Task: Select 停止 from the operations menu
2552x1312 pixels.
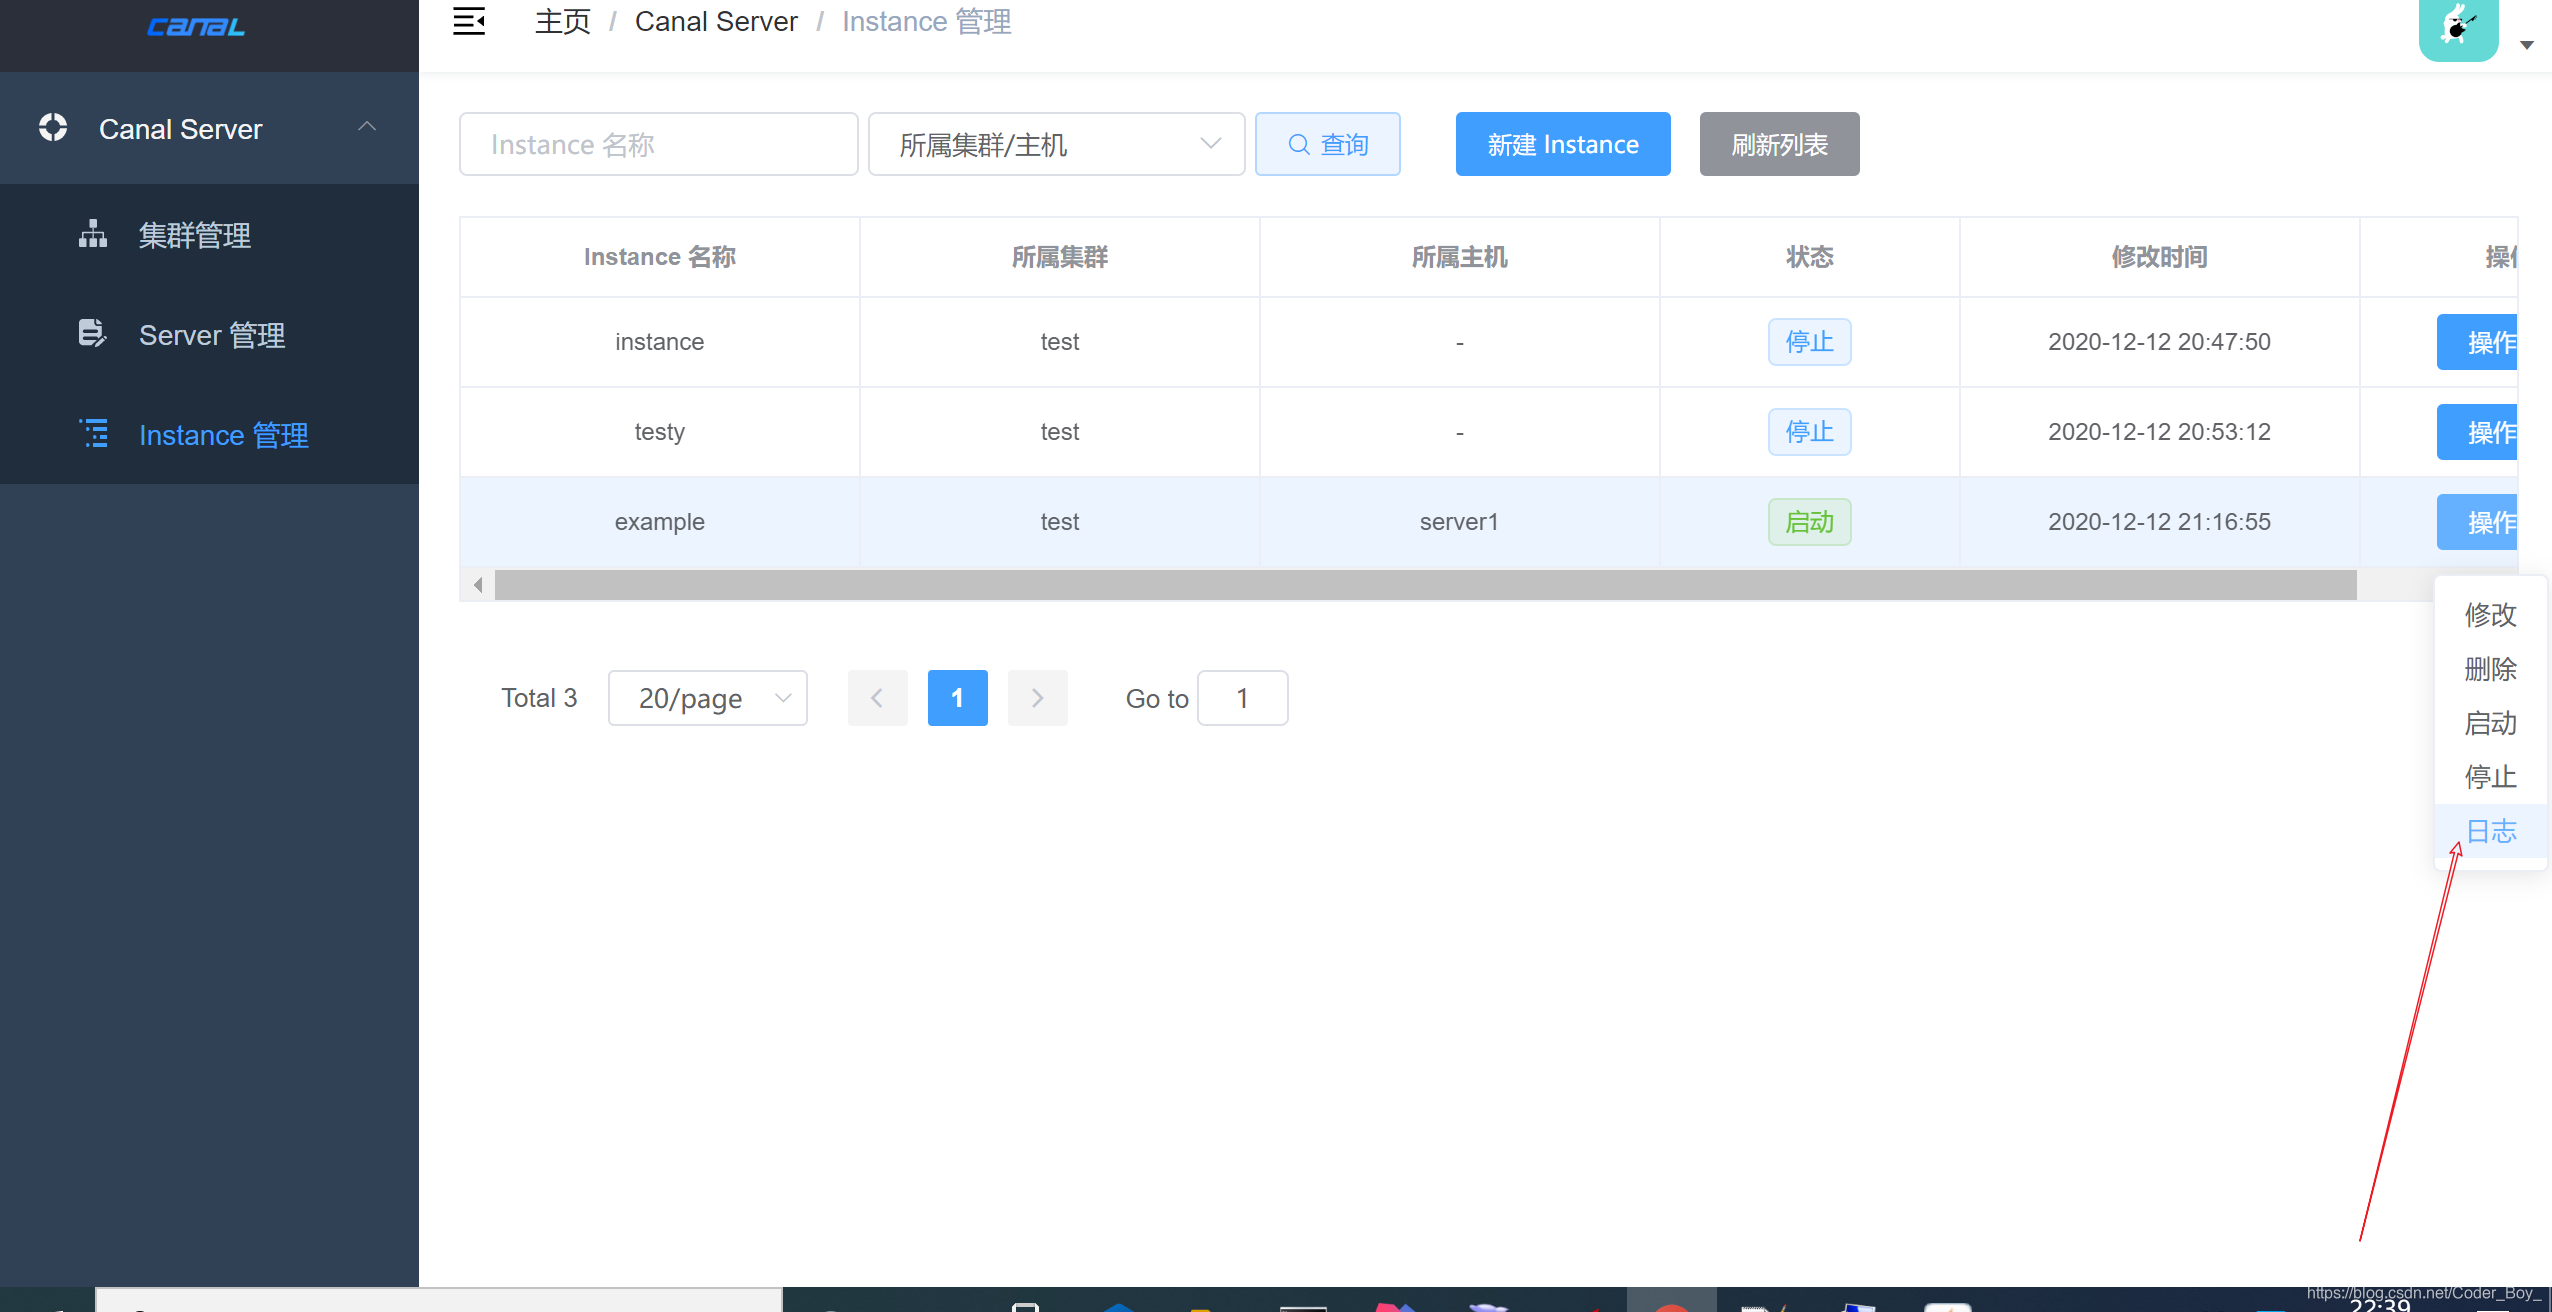Action: 2491,776
